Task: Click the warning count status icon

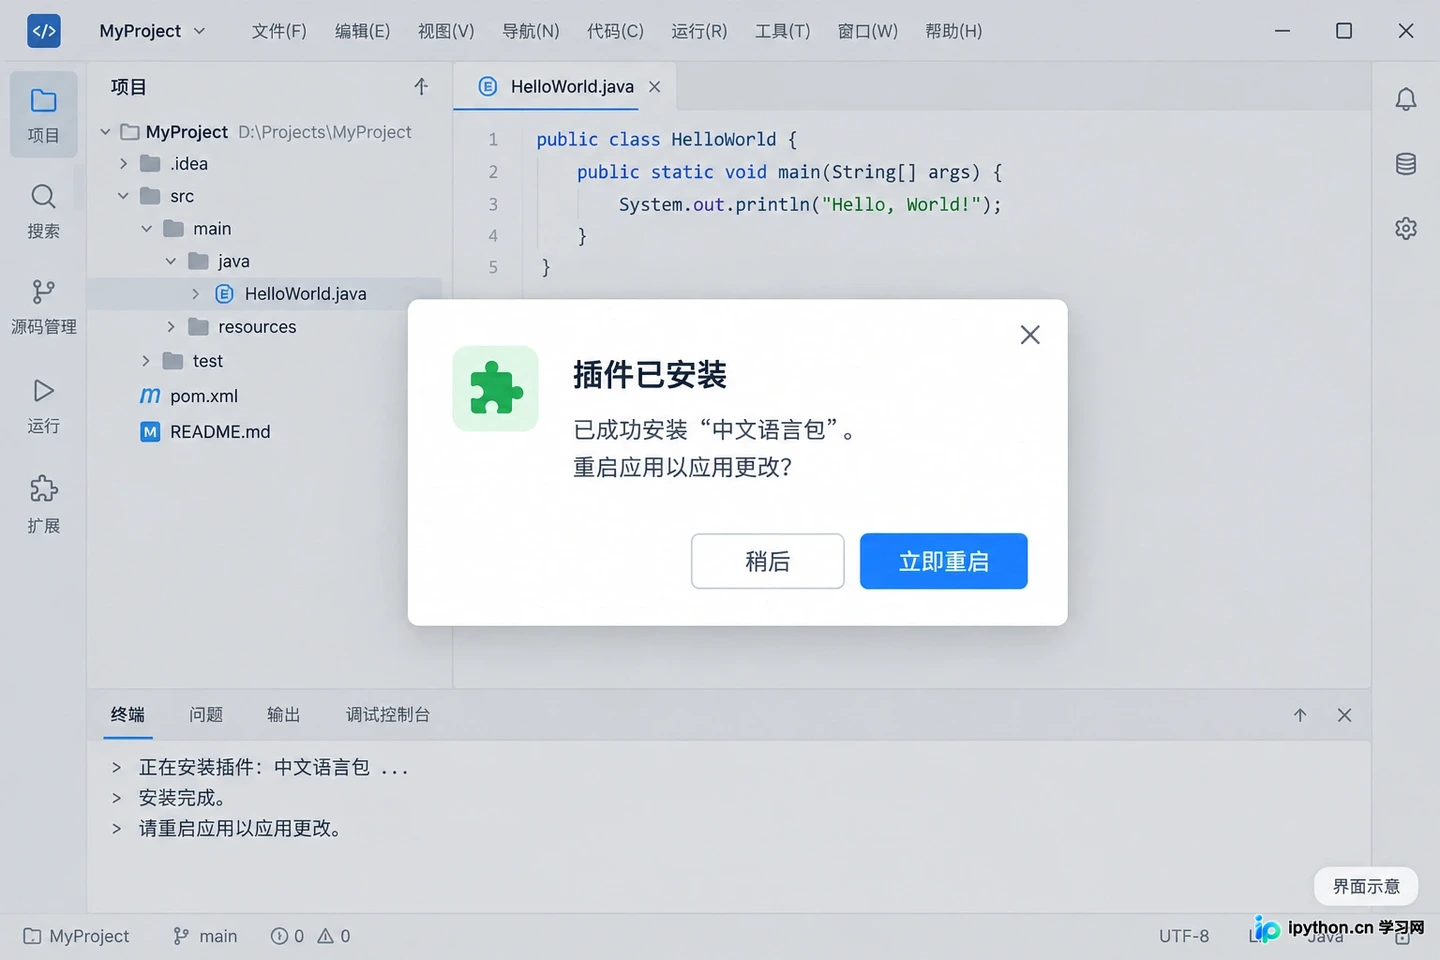Action: tap(334, 936)
